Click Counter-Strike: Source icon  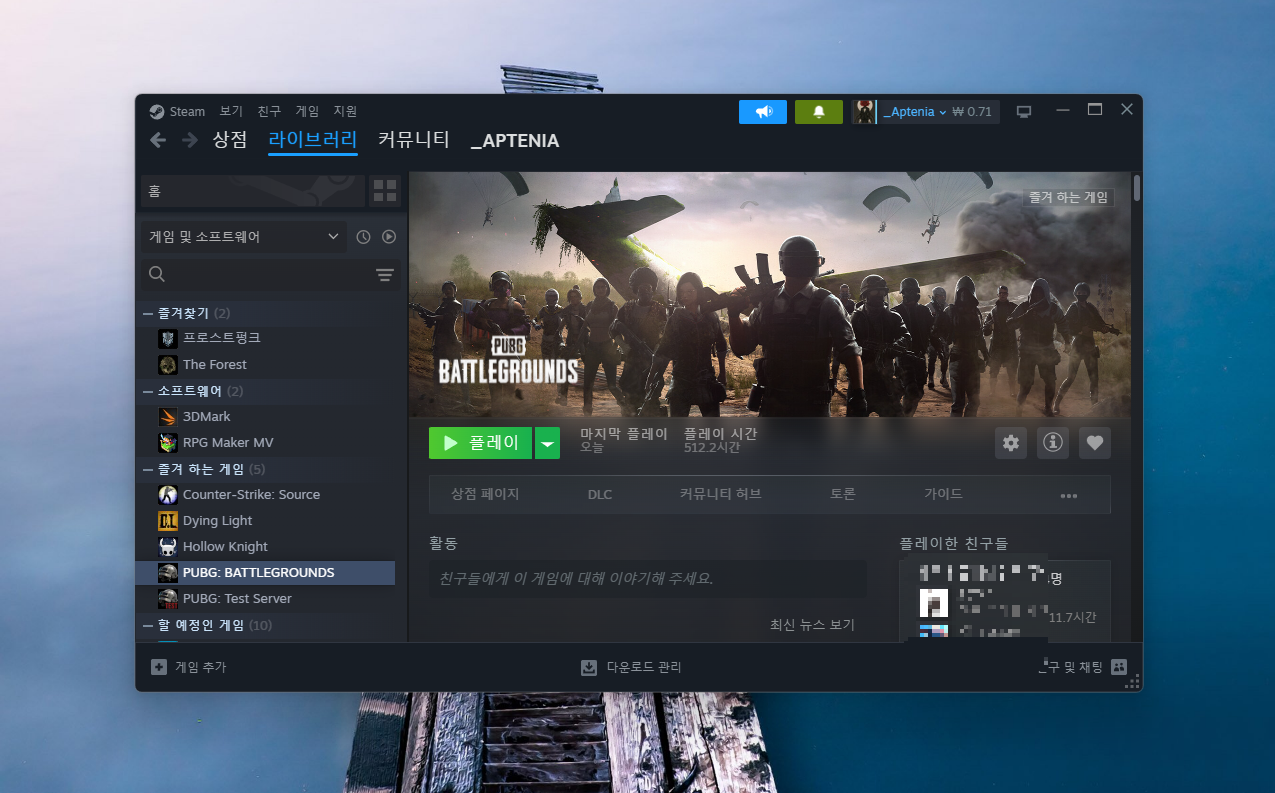click(x=168, y=495)
